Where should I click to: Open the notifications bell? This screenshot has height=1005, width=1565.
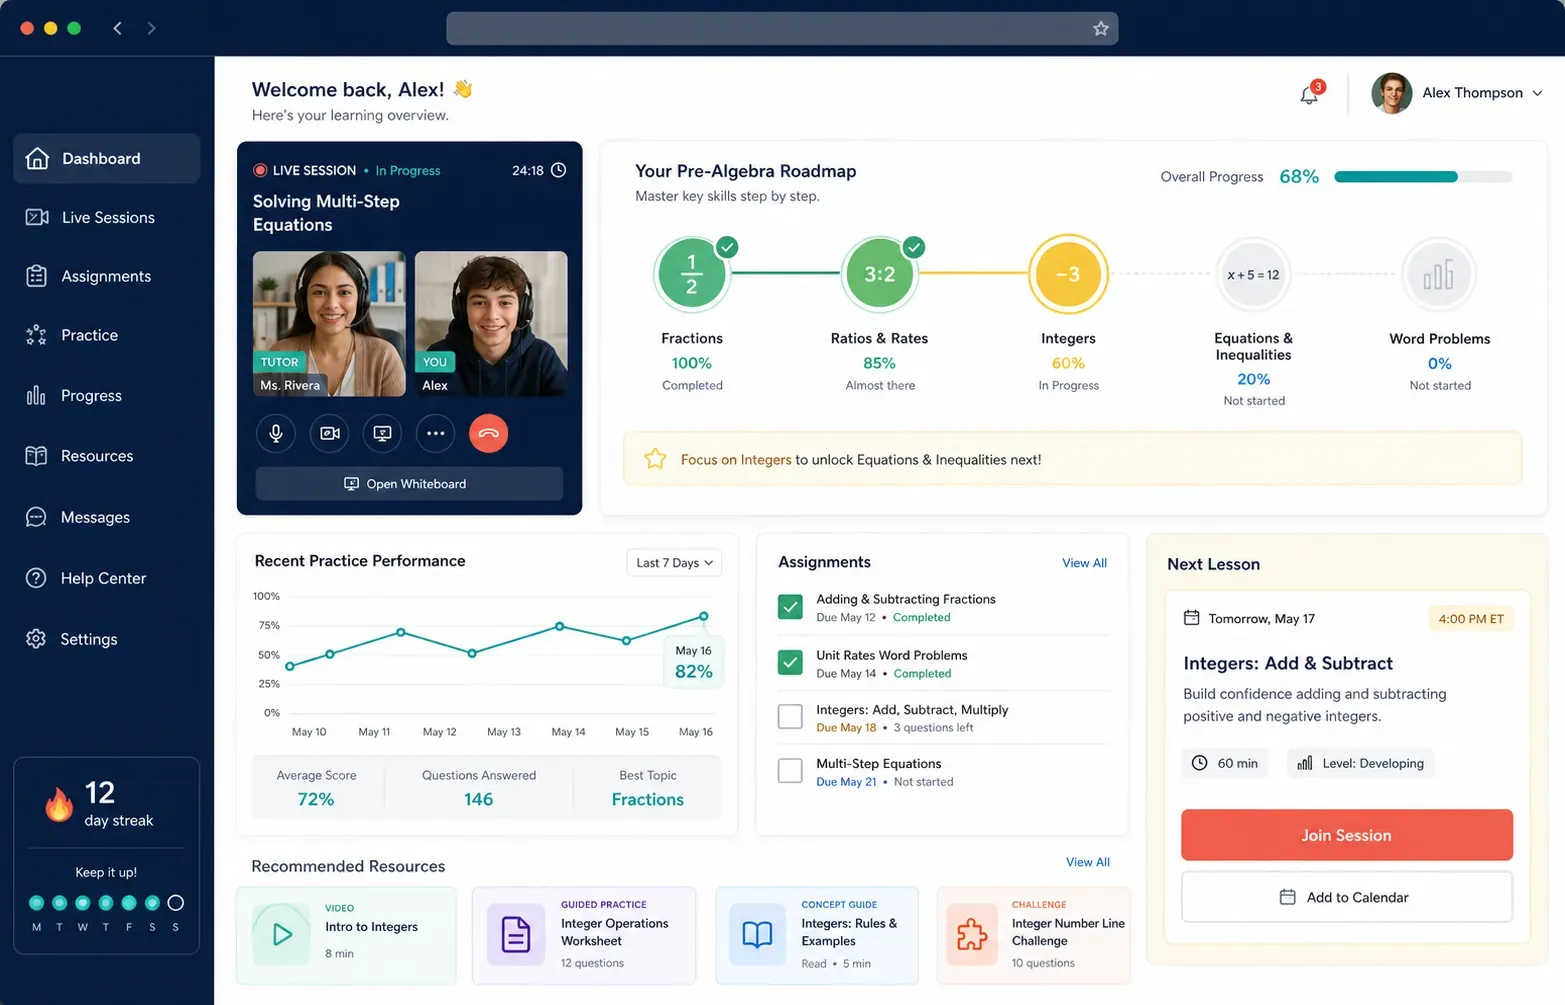[1309, 94]
